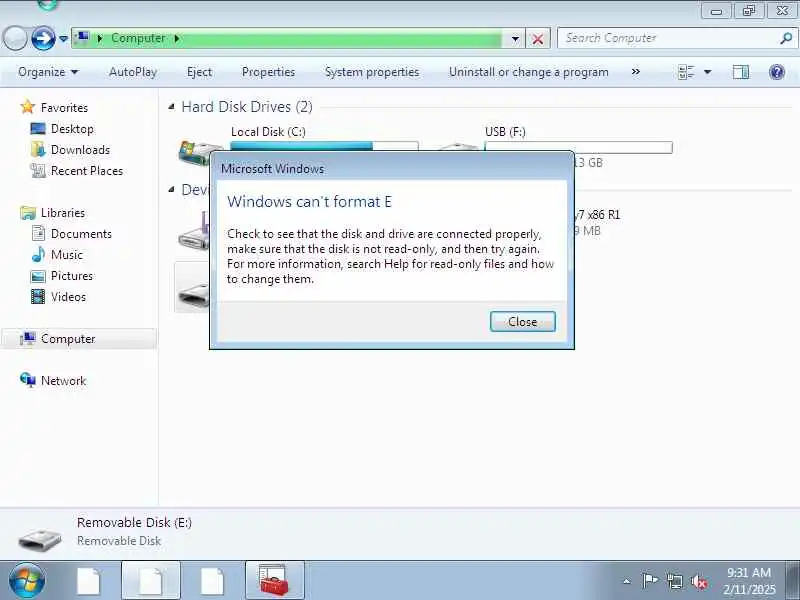Collapse the Devices with Removable Storage group
The width and height of the screenshot is (800, 600).
[x=172, y=190]
